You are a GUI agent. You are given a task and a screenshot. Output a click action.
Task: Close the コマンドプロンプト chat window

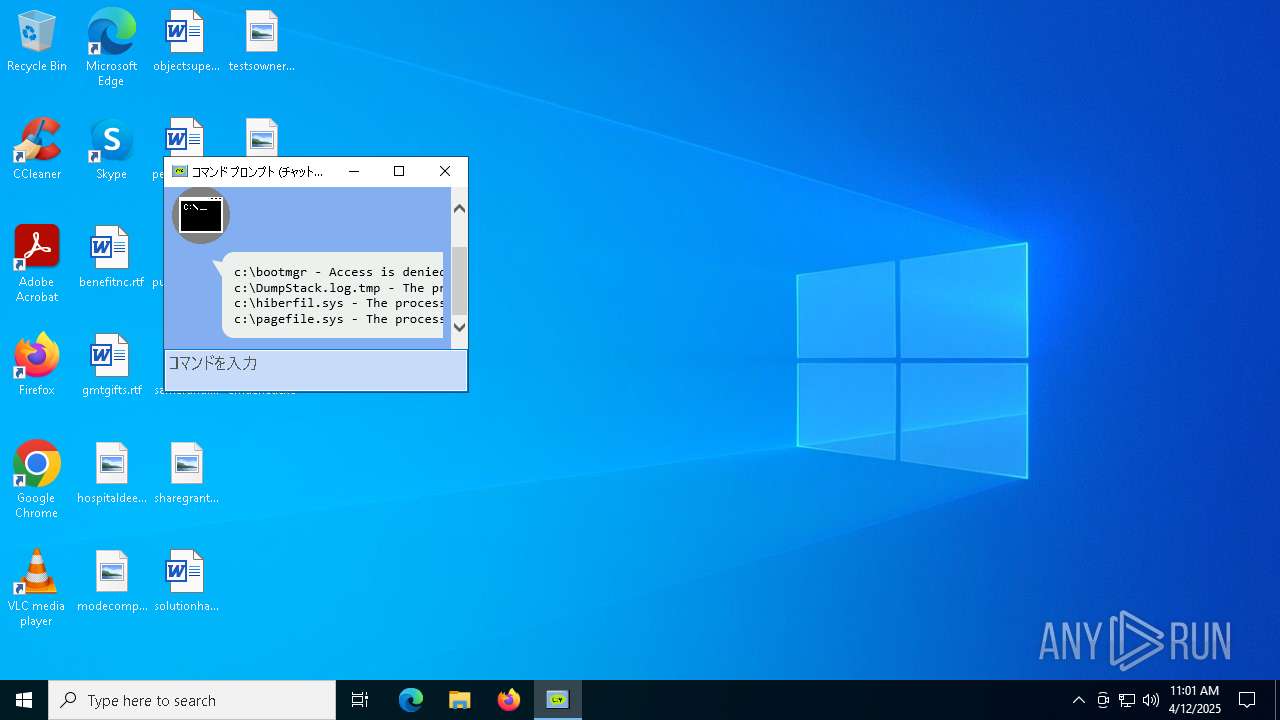pyautogui.click(x=445, y=171)
